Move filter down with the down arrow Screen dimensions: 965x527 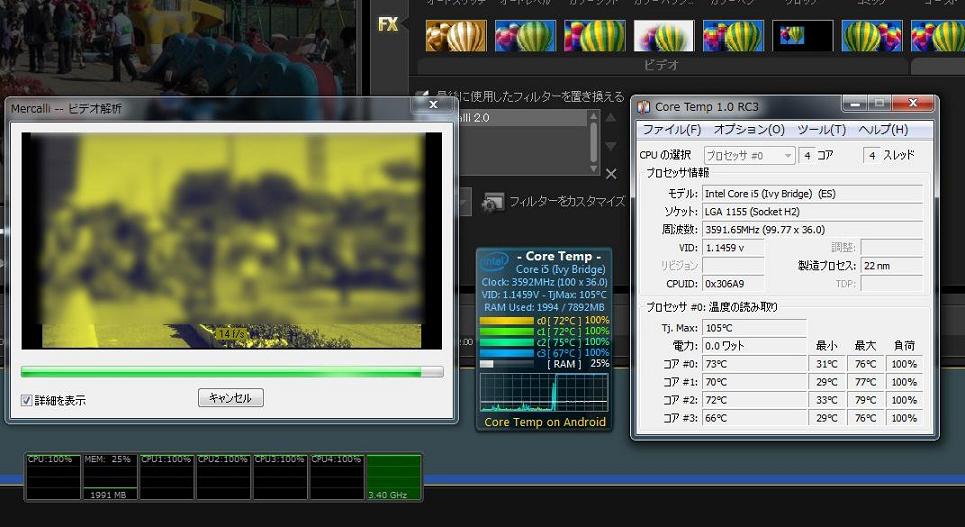coord(611,147)
